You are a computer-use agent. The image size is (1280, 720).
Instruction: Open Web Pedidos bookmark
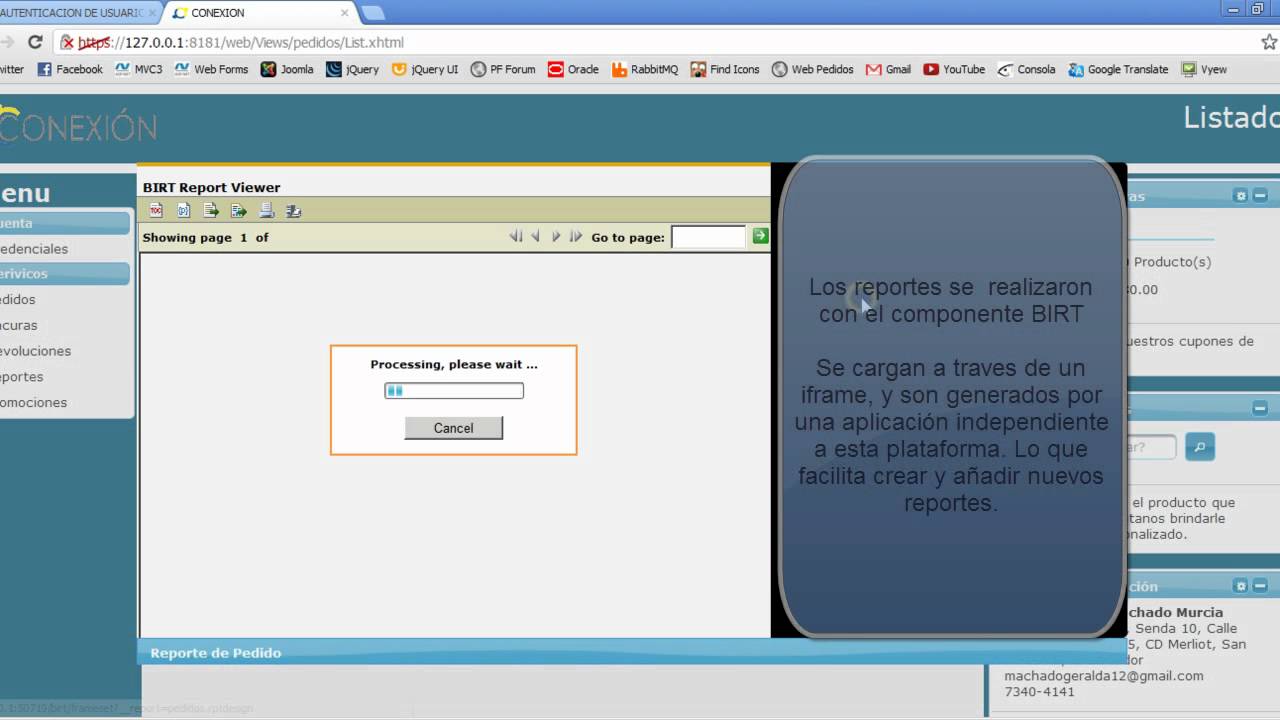813,69
